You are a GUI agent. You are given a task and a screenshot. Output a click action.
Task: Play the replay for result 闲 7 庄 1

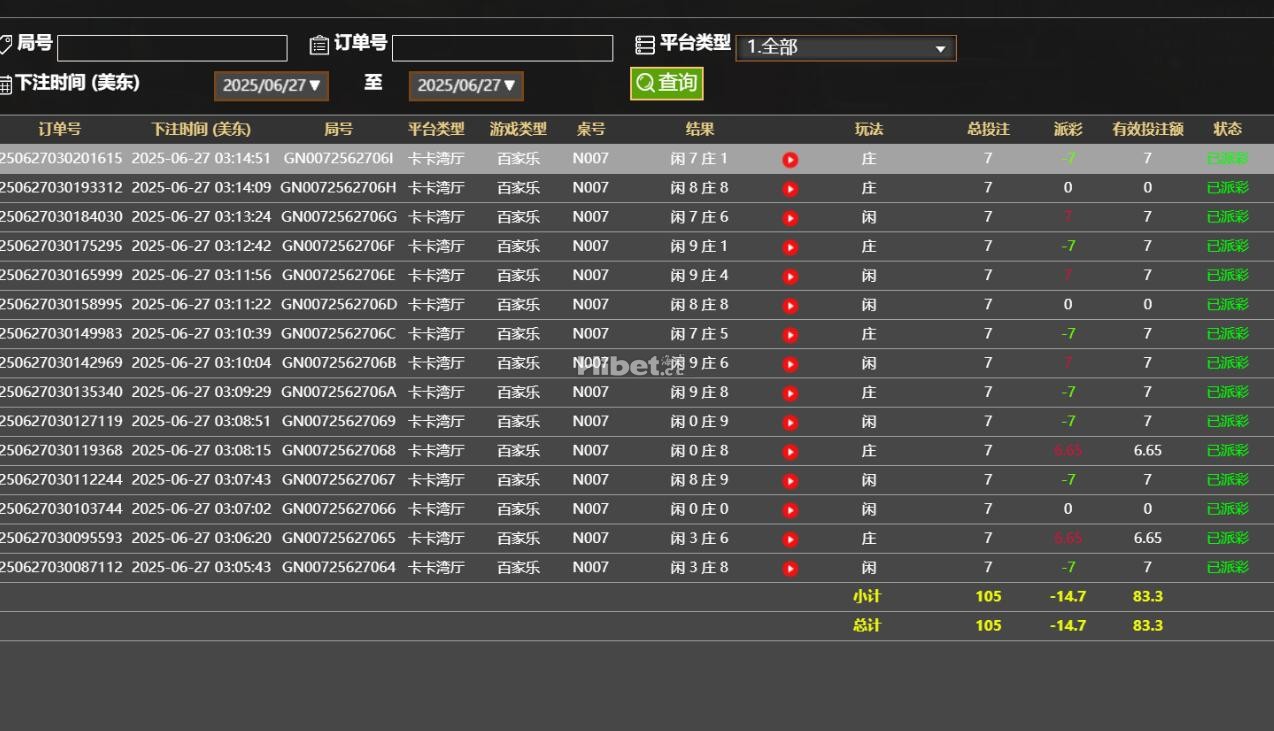[x=789, y=158]
